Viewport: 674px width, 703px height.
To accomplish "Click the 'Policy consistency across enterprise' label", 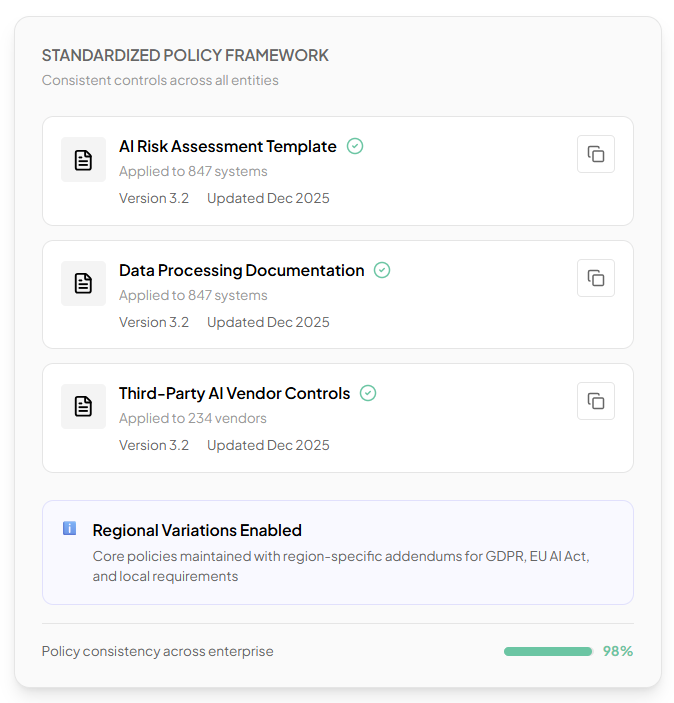I will (x=157, y=651).
